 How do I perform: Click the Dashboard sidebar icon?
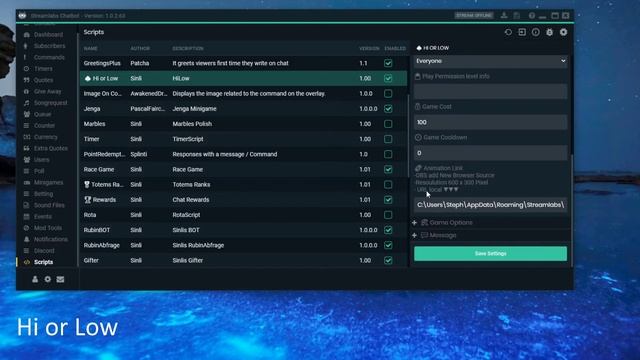coord(27,35)
